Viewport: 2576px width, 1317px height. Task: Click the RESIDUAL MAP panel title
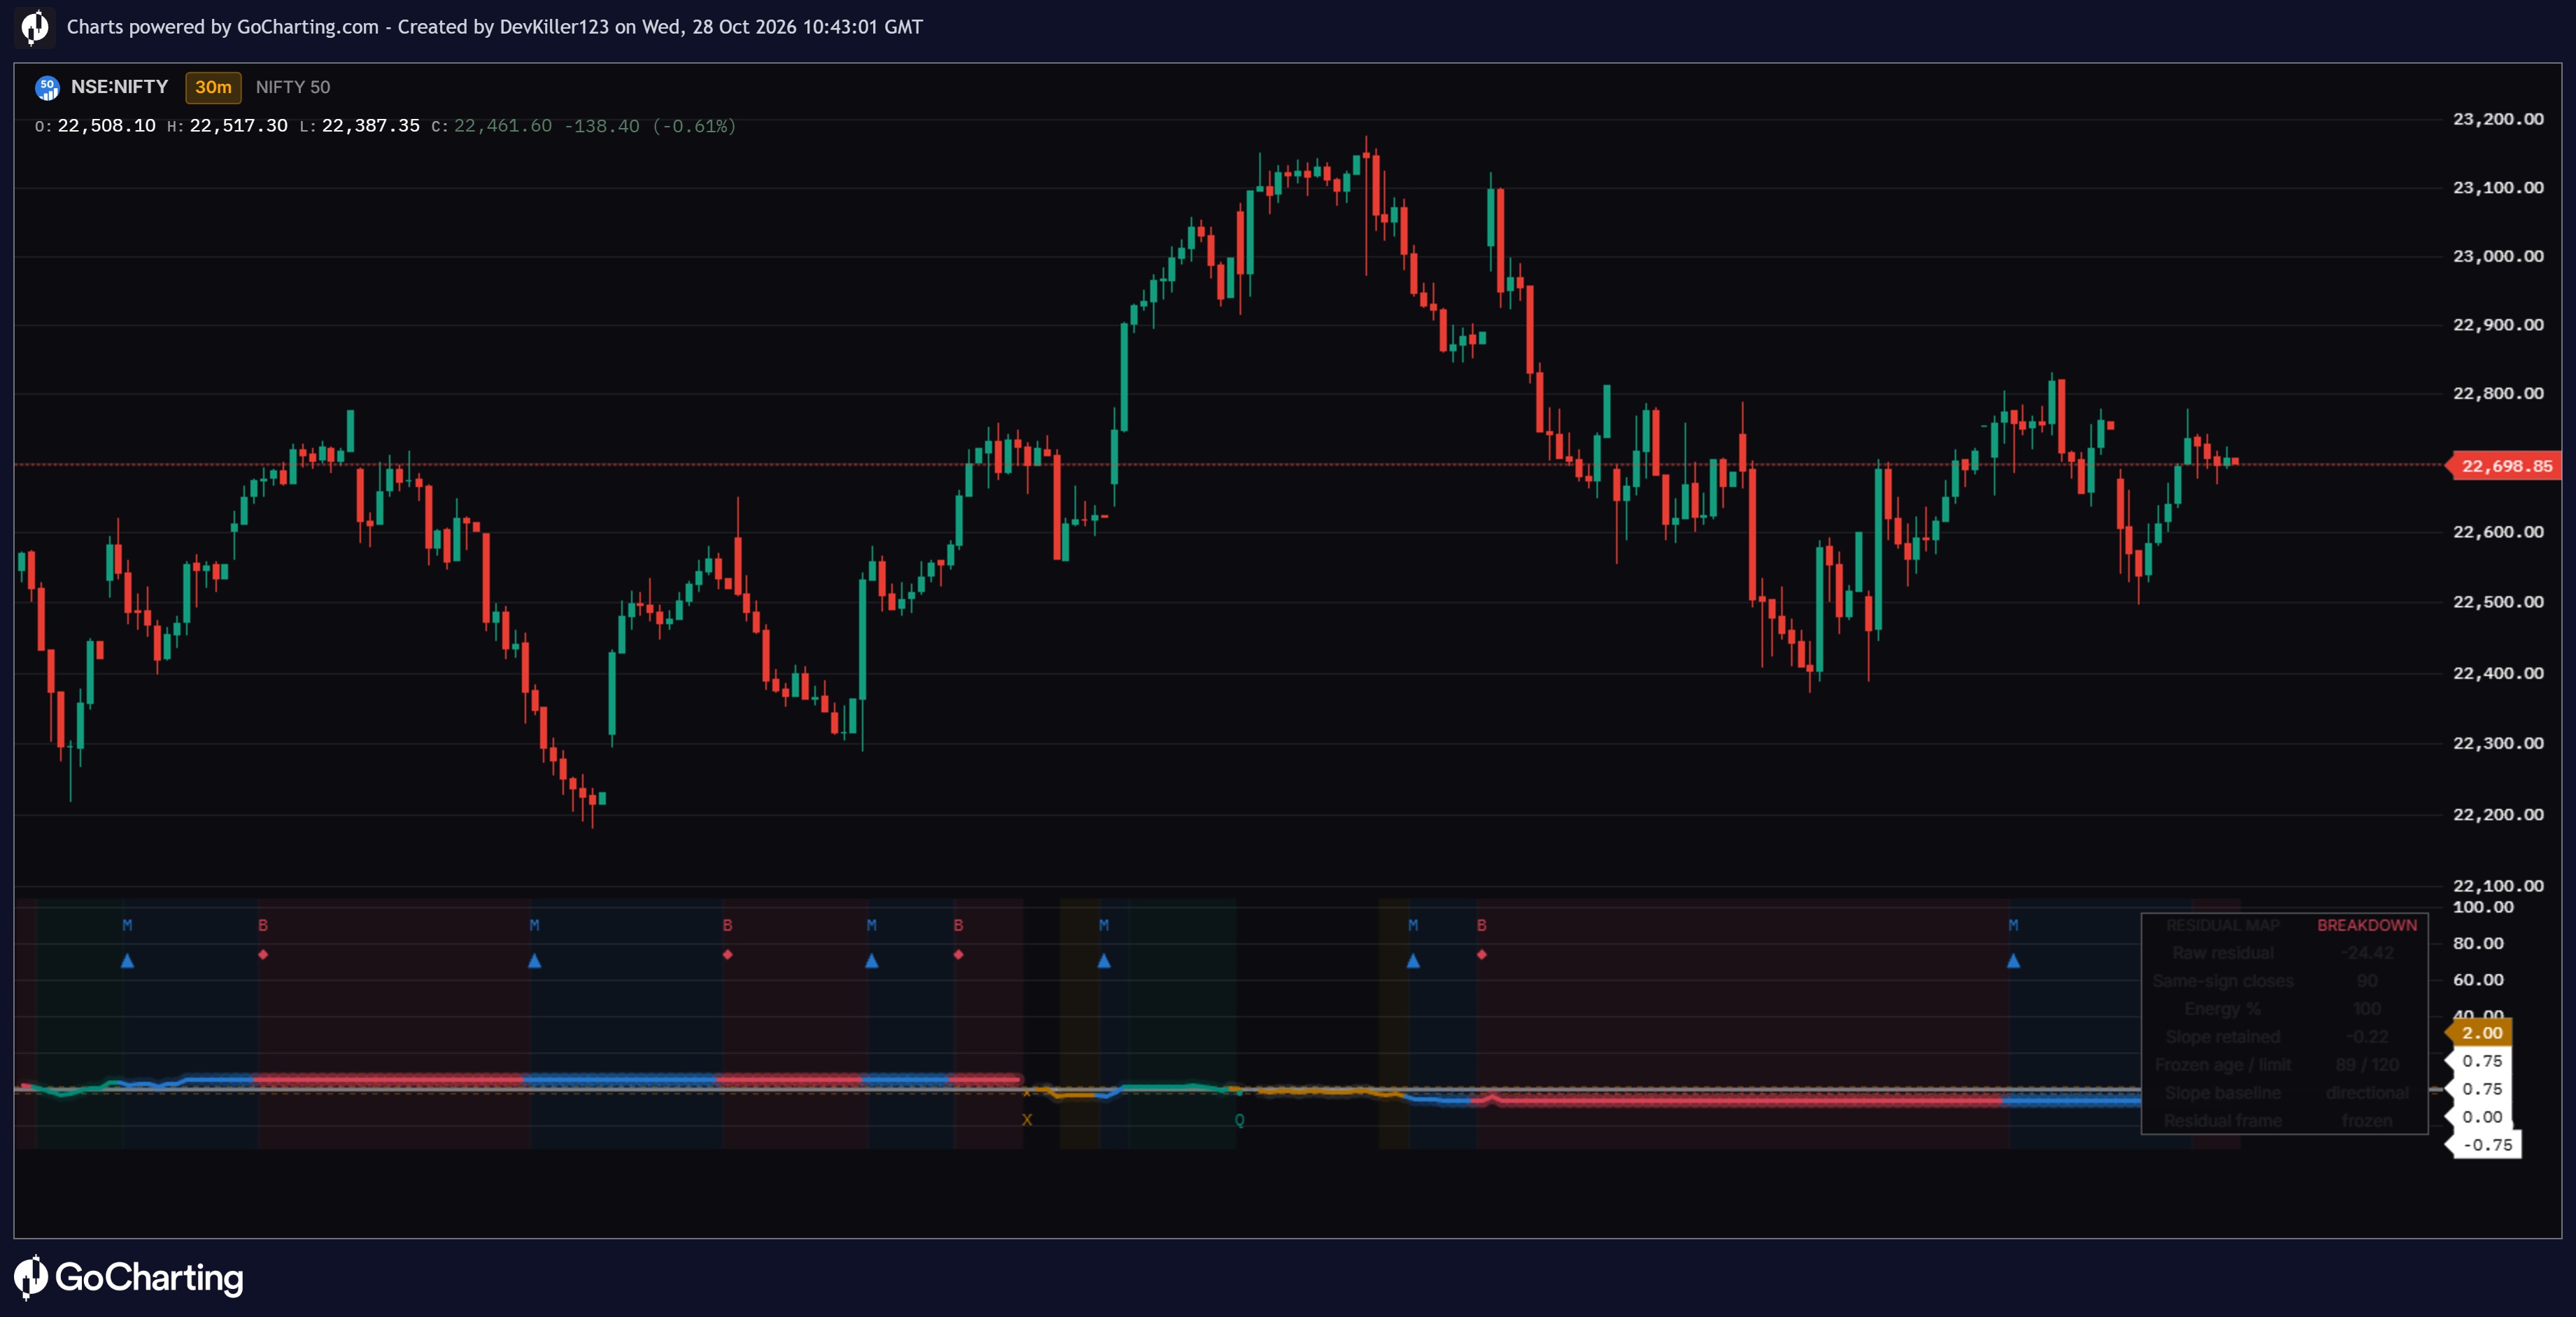click(x=2222, y=925)
